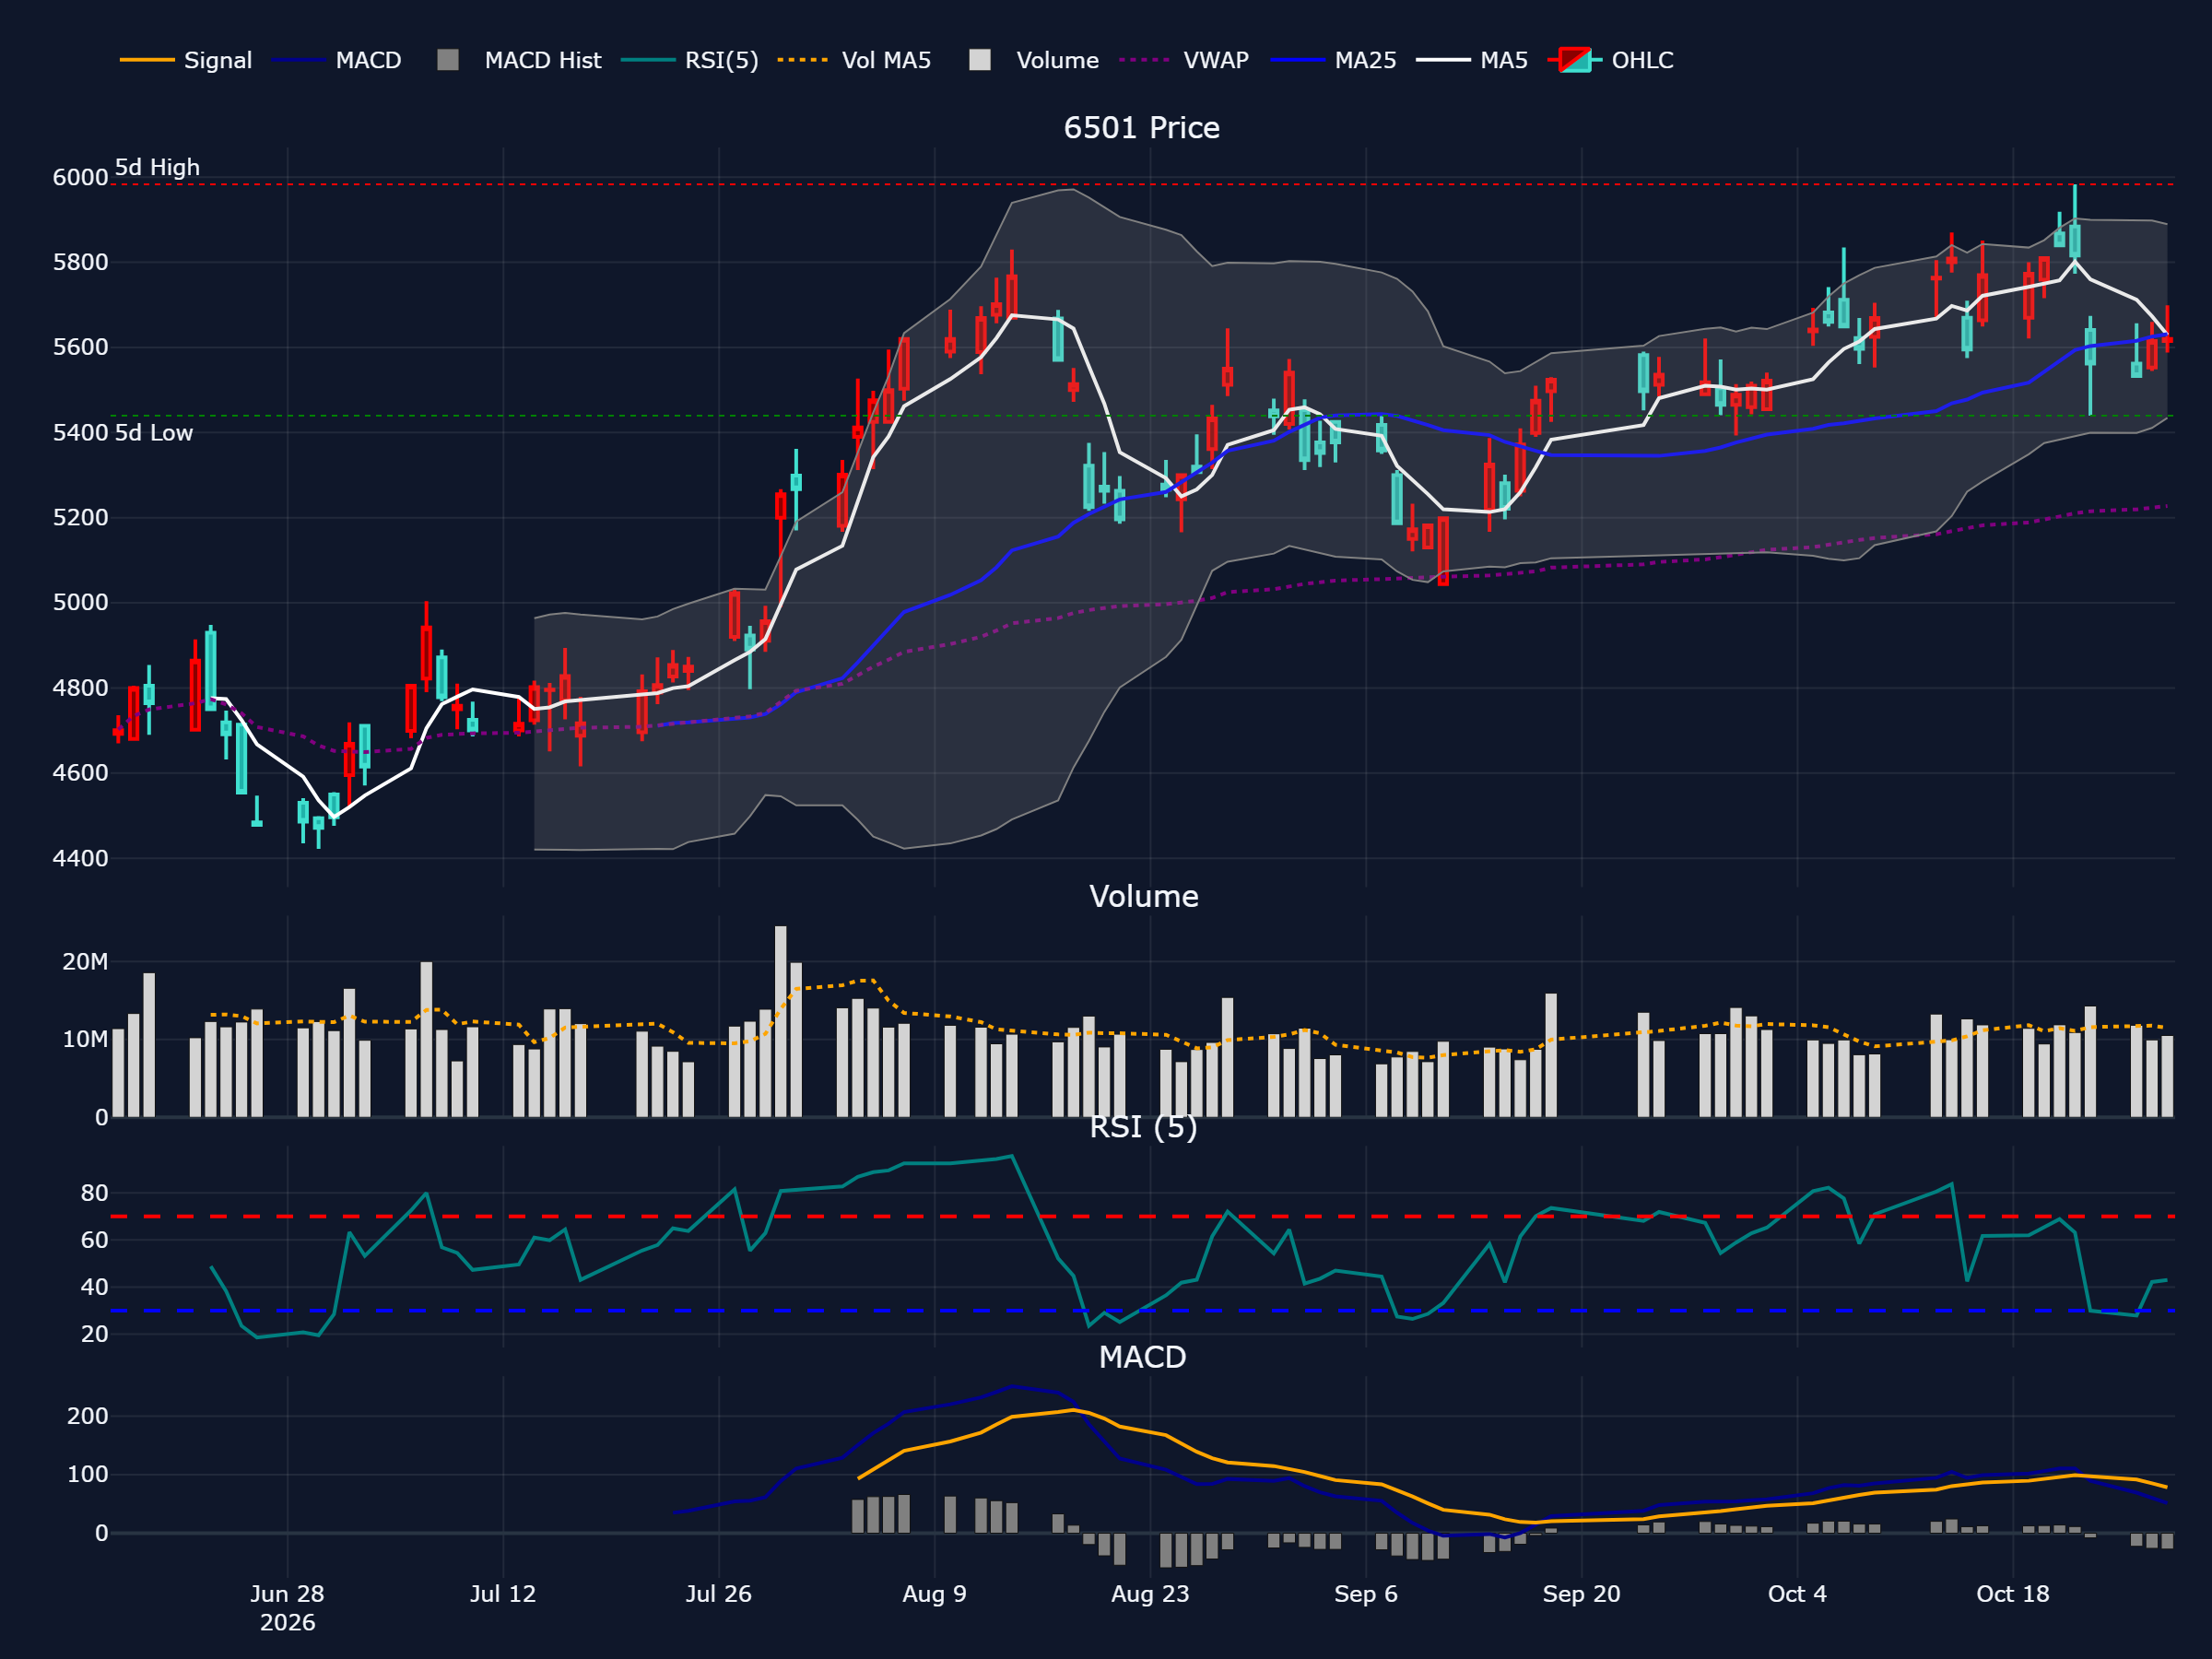Click the 'Sep 20' x-axis label

point(1581,1594)
